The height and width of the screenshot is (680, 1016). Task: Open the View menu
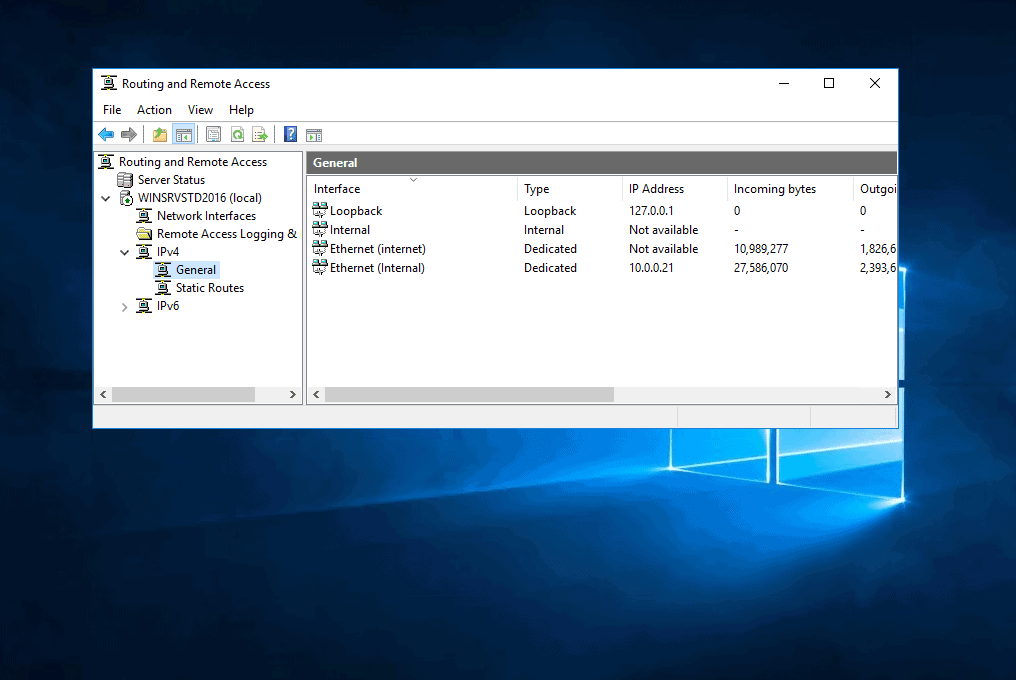[x=200, y=110]
